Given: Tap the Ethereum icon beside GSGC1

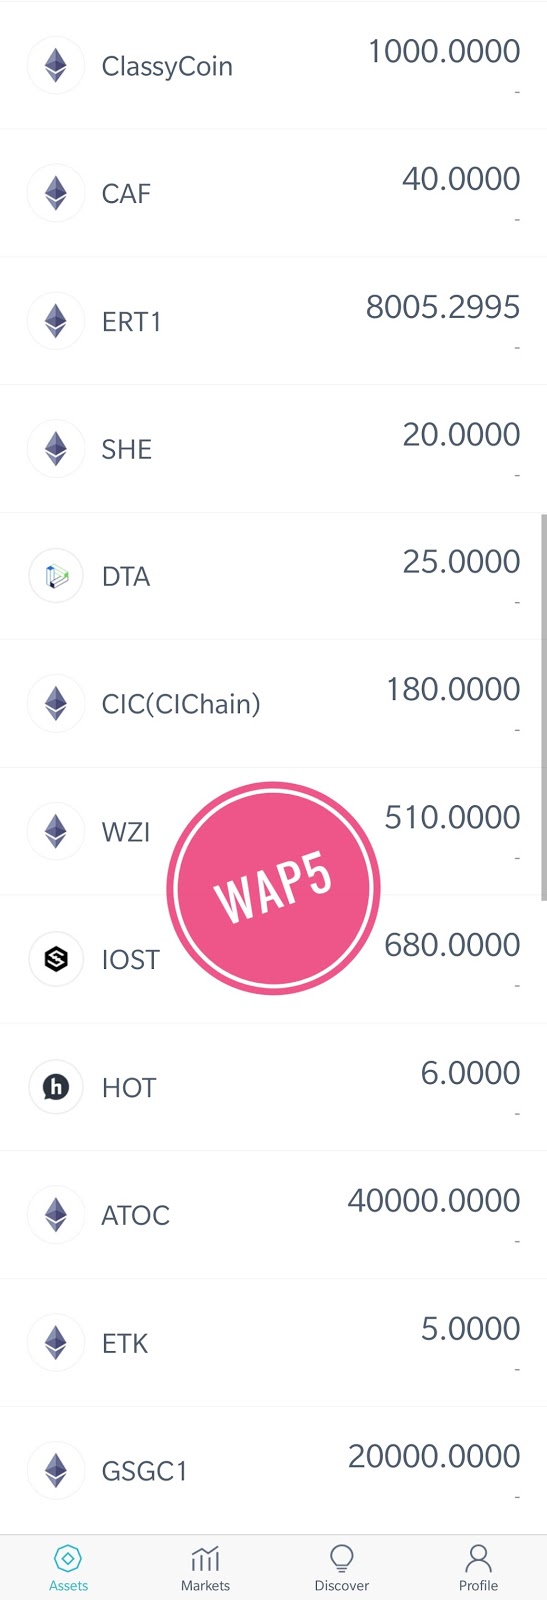Looking at the screenshot, I should click(56, 1470).
